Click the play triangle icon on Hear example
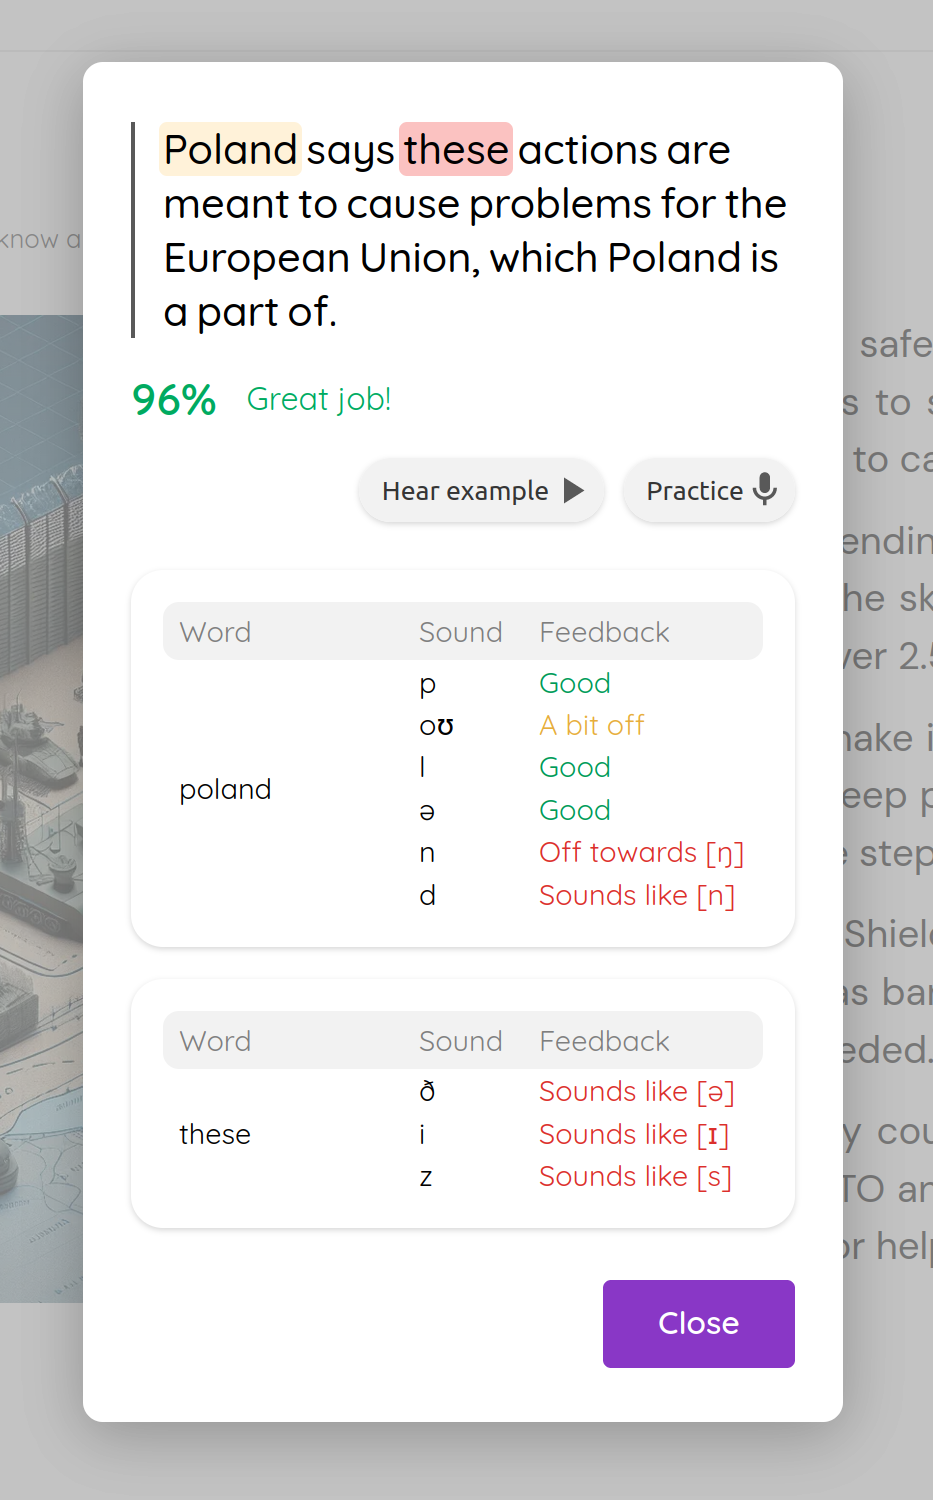 point(574,491)
